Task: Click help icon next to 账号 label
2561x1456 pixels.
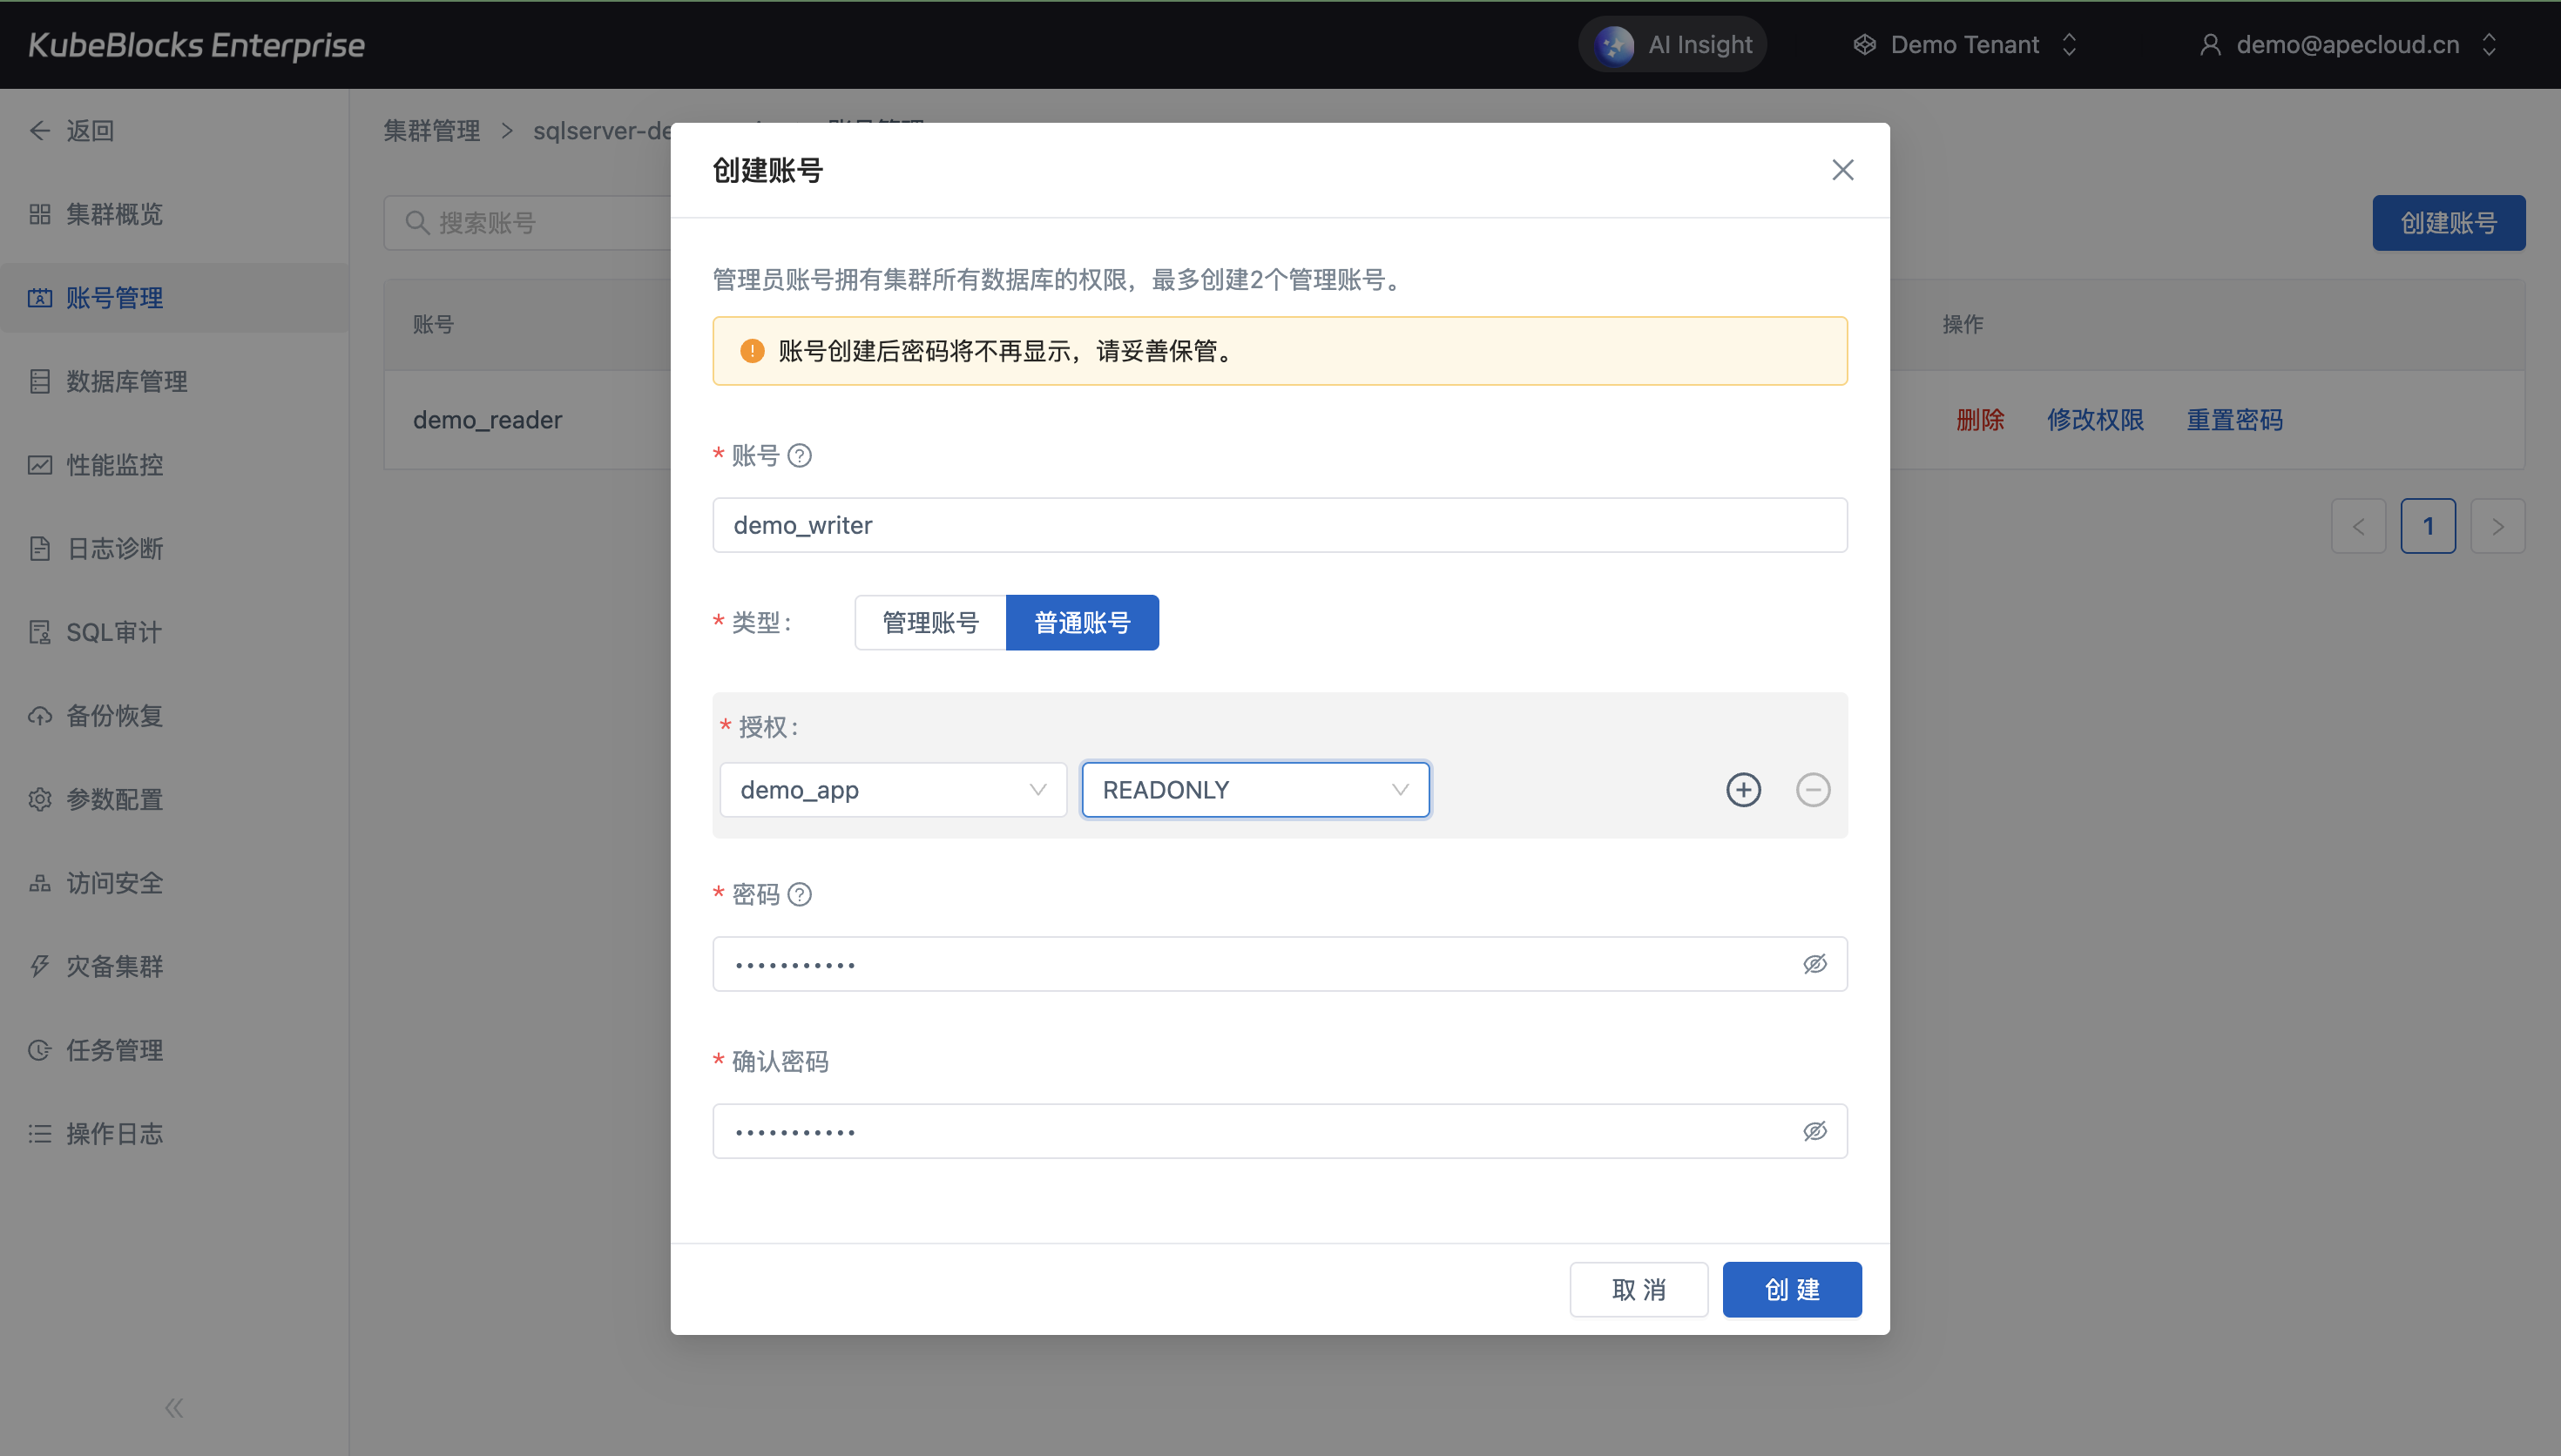Action: click(799, 456)
